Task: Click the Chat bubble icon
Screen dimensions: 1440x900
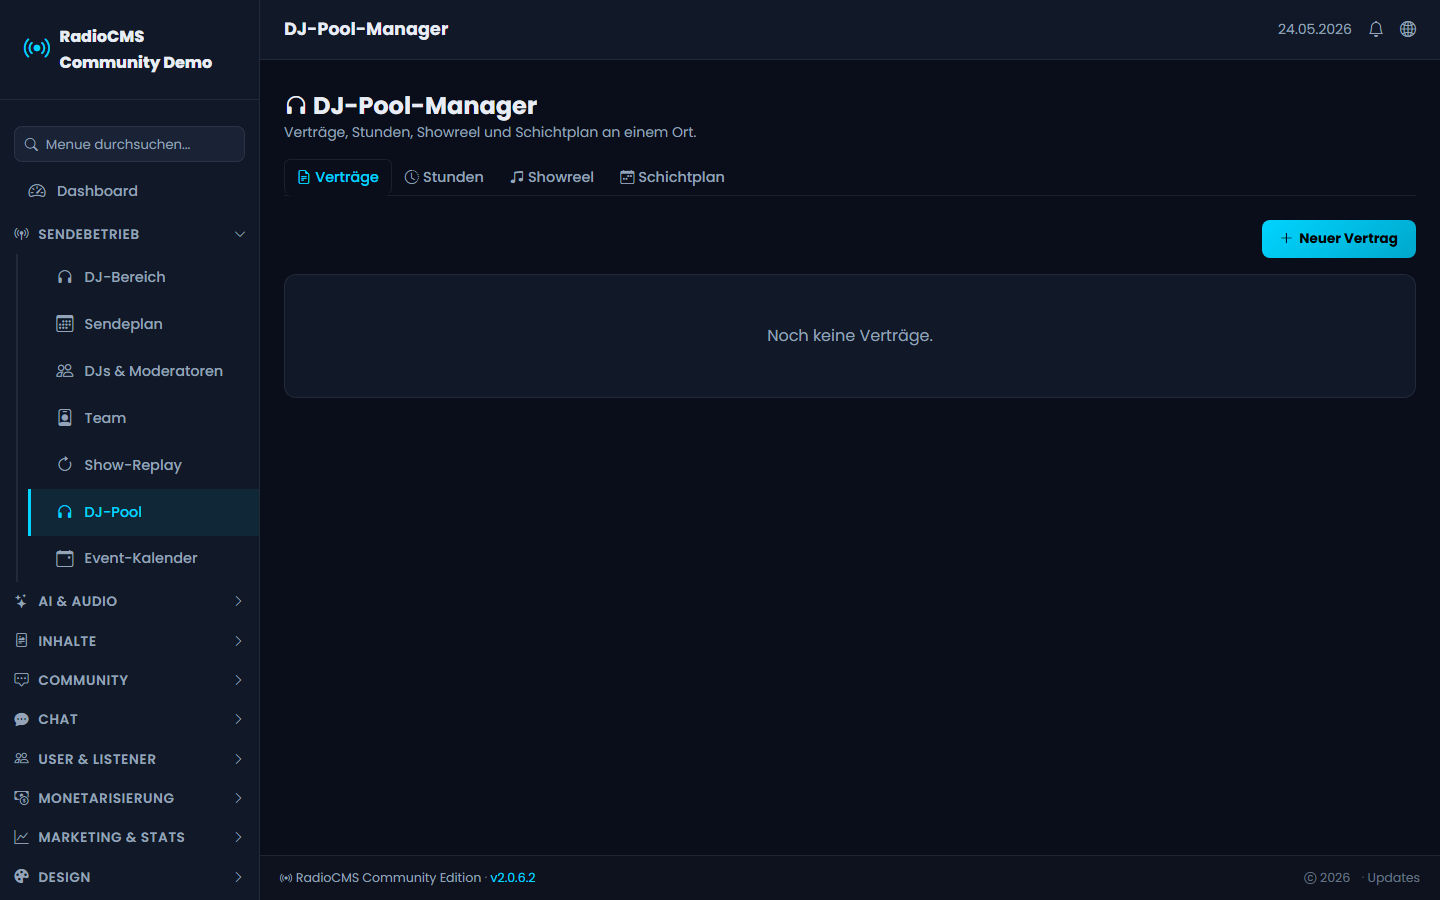Action: click(x=21, y=719)
